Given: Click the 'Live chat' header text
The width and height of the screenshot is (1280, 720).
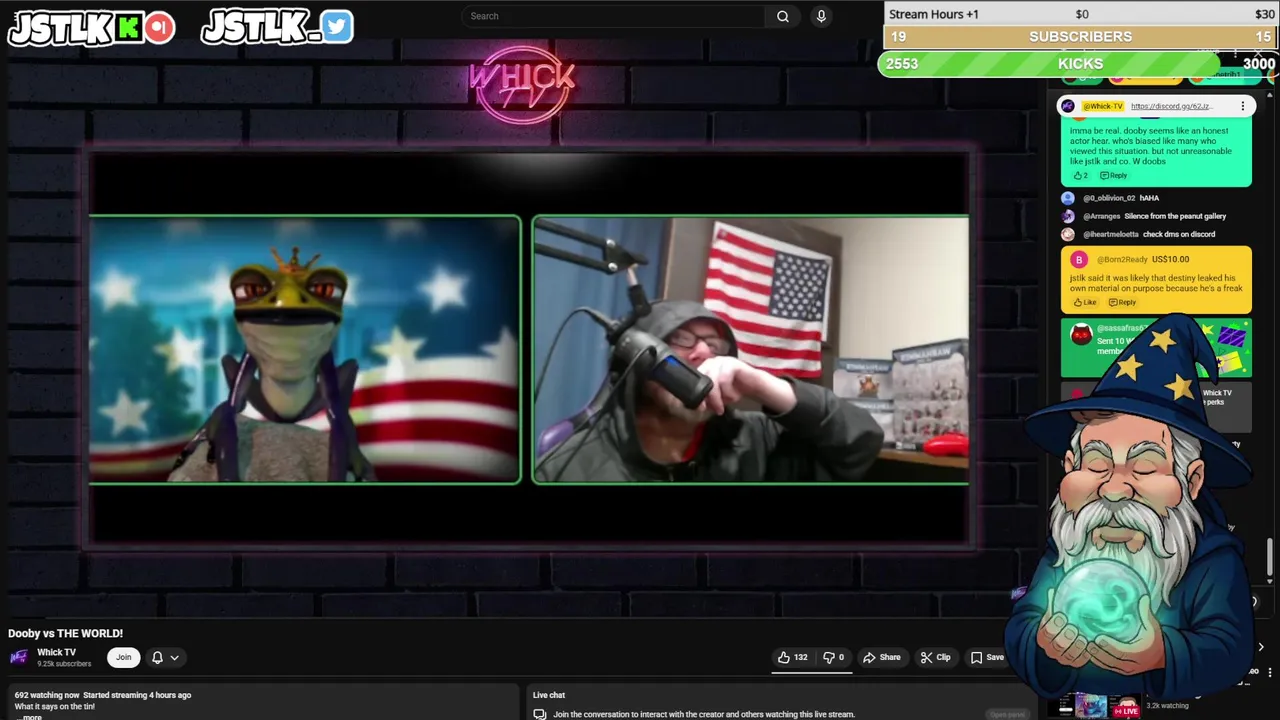Looking at the screenshot, I should click(x=549, y=695).
